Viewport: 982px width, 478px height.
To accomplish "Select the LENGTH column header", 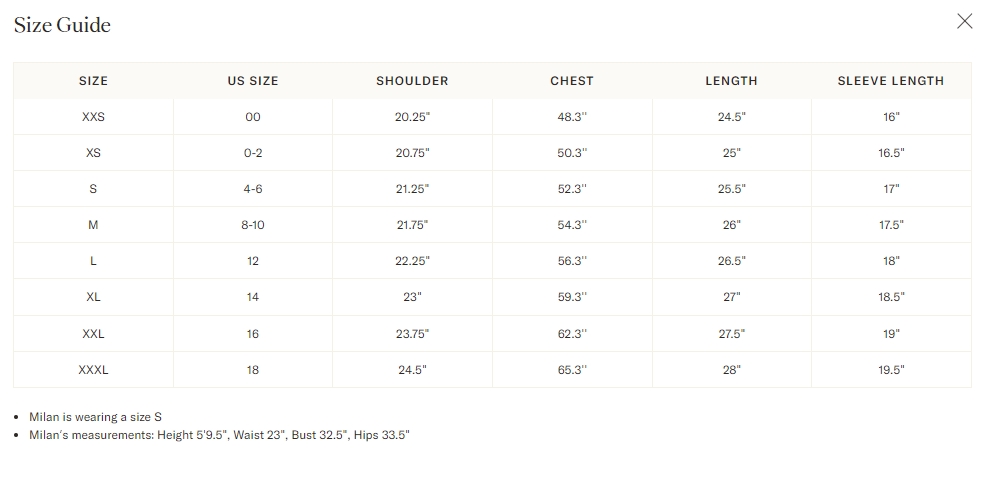I will (x=731, y=81).
